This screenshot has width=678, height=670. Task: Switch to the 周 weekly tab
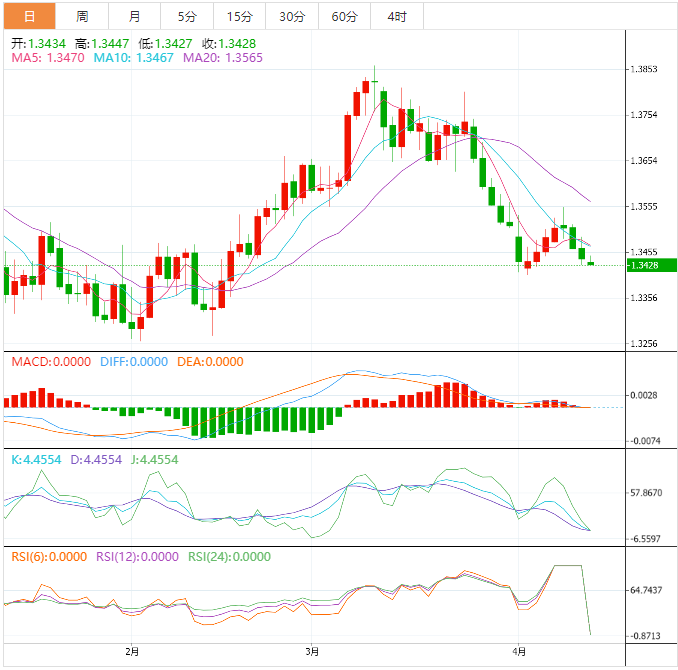[x=82, y=16]
